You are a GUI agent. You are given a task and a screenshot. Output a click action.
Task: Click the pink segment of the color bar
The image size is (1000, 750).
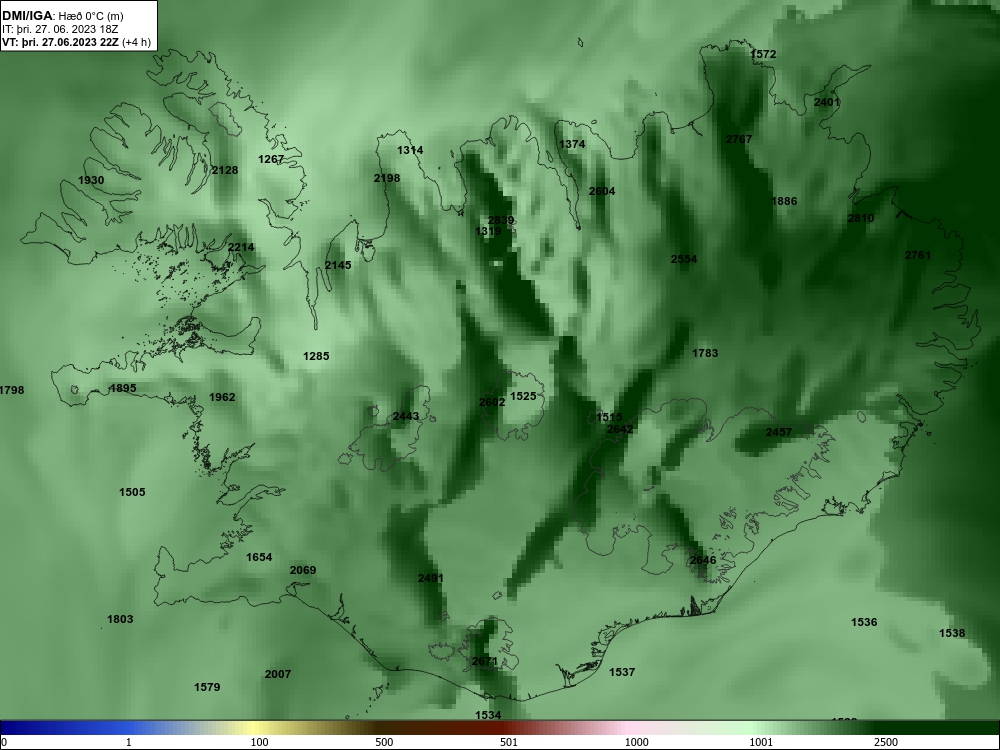628,728
